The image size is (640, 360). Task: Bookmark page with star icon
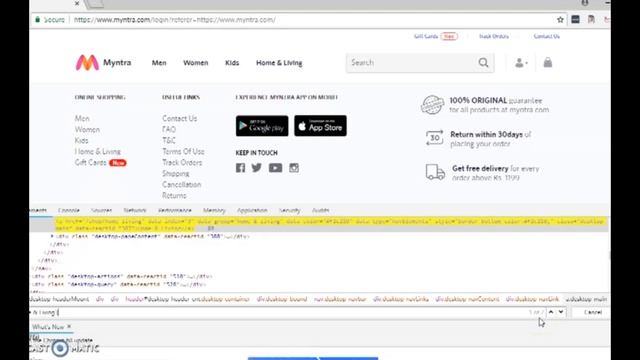(x=560, y=20)
